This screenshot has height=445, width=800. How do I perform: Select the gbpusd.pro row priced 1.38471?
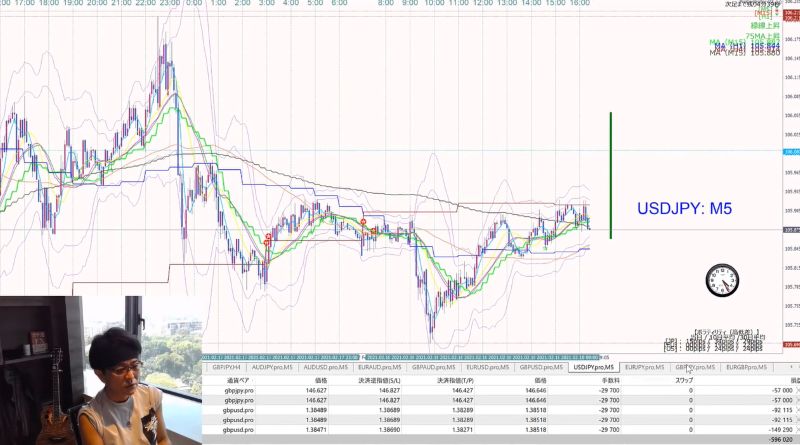point(501,430)
